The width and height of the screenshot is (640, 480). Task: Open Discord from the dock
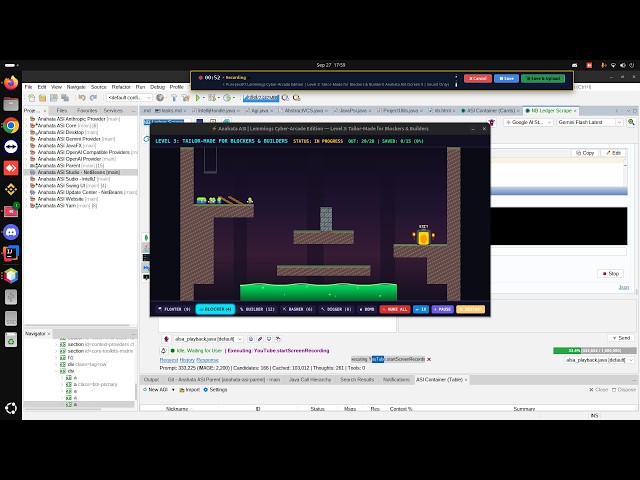pos(11,232)
